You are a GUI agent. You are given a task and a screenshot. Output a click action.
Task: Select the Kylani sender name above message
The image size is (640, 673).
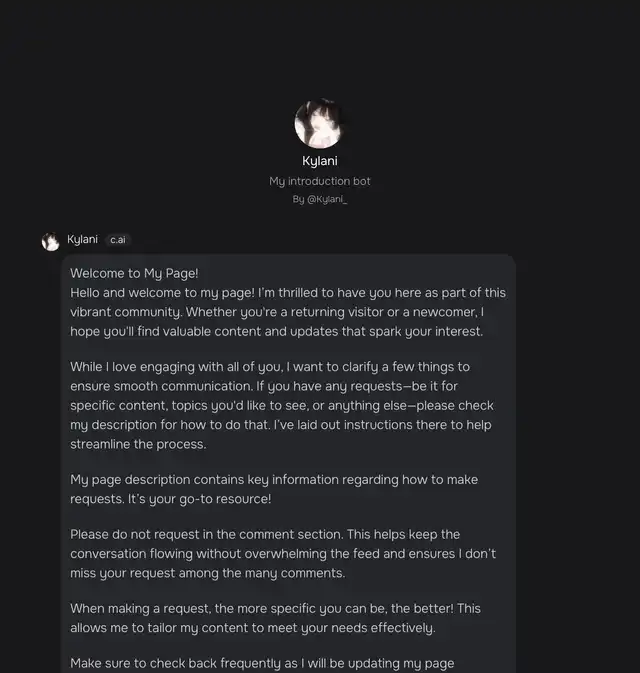(82, 239)
